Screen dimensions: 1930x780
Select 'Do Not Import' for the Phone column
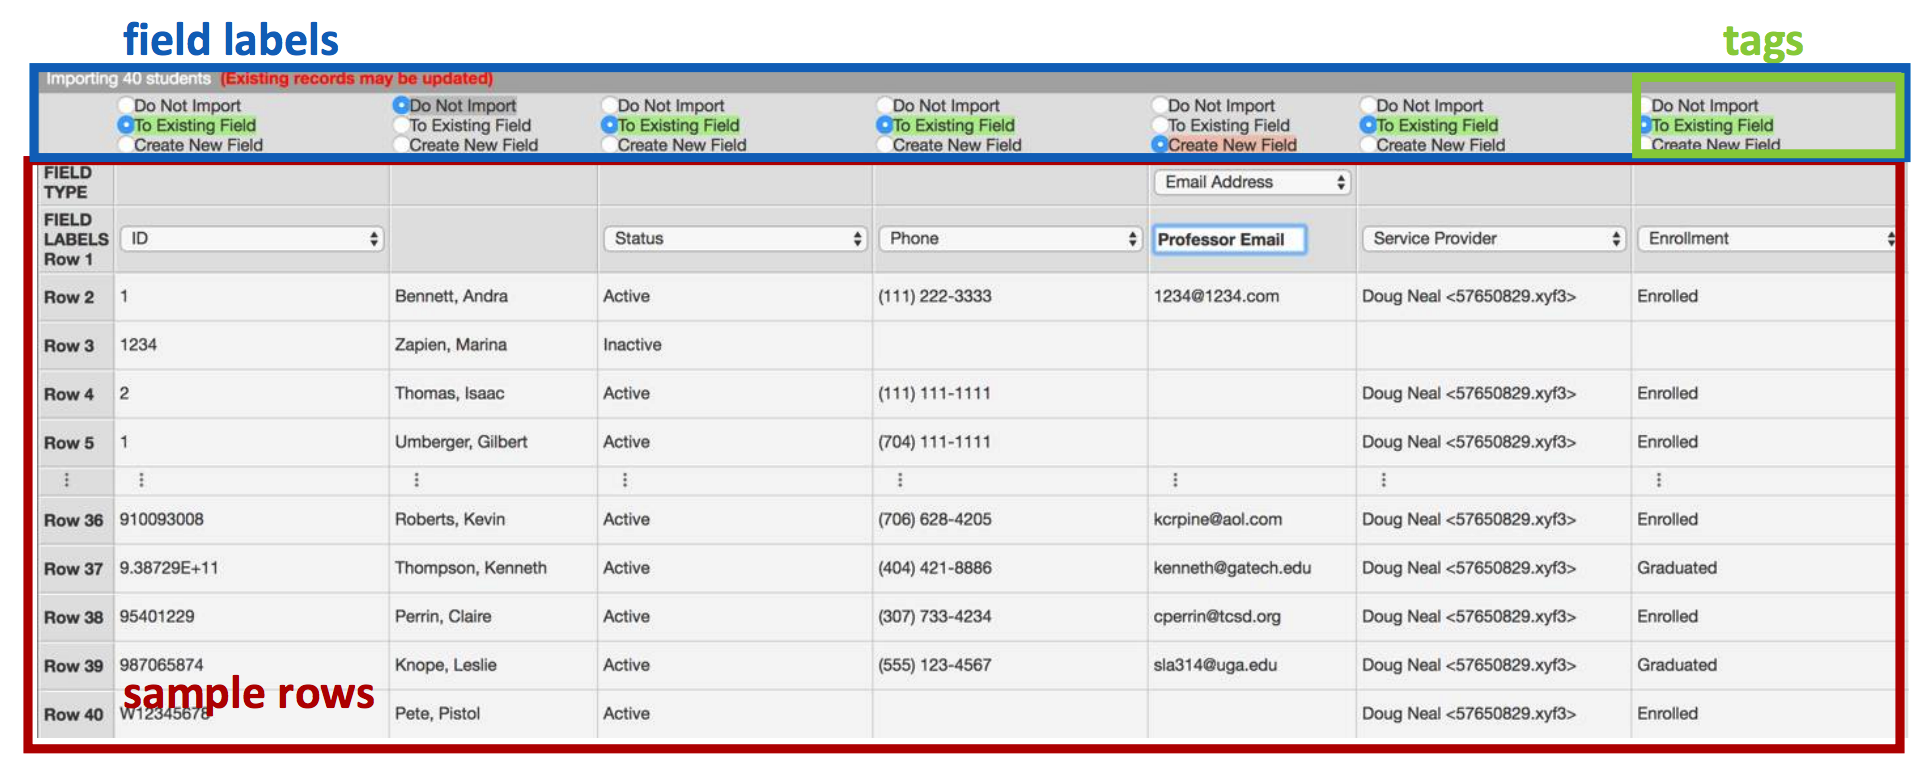(884, 105)
